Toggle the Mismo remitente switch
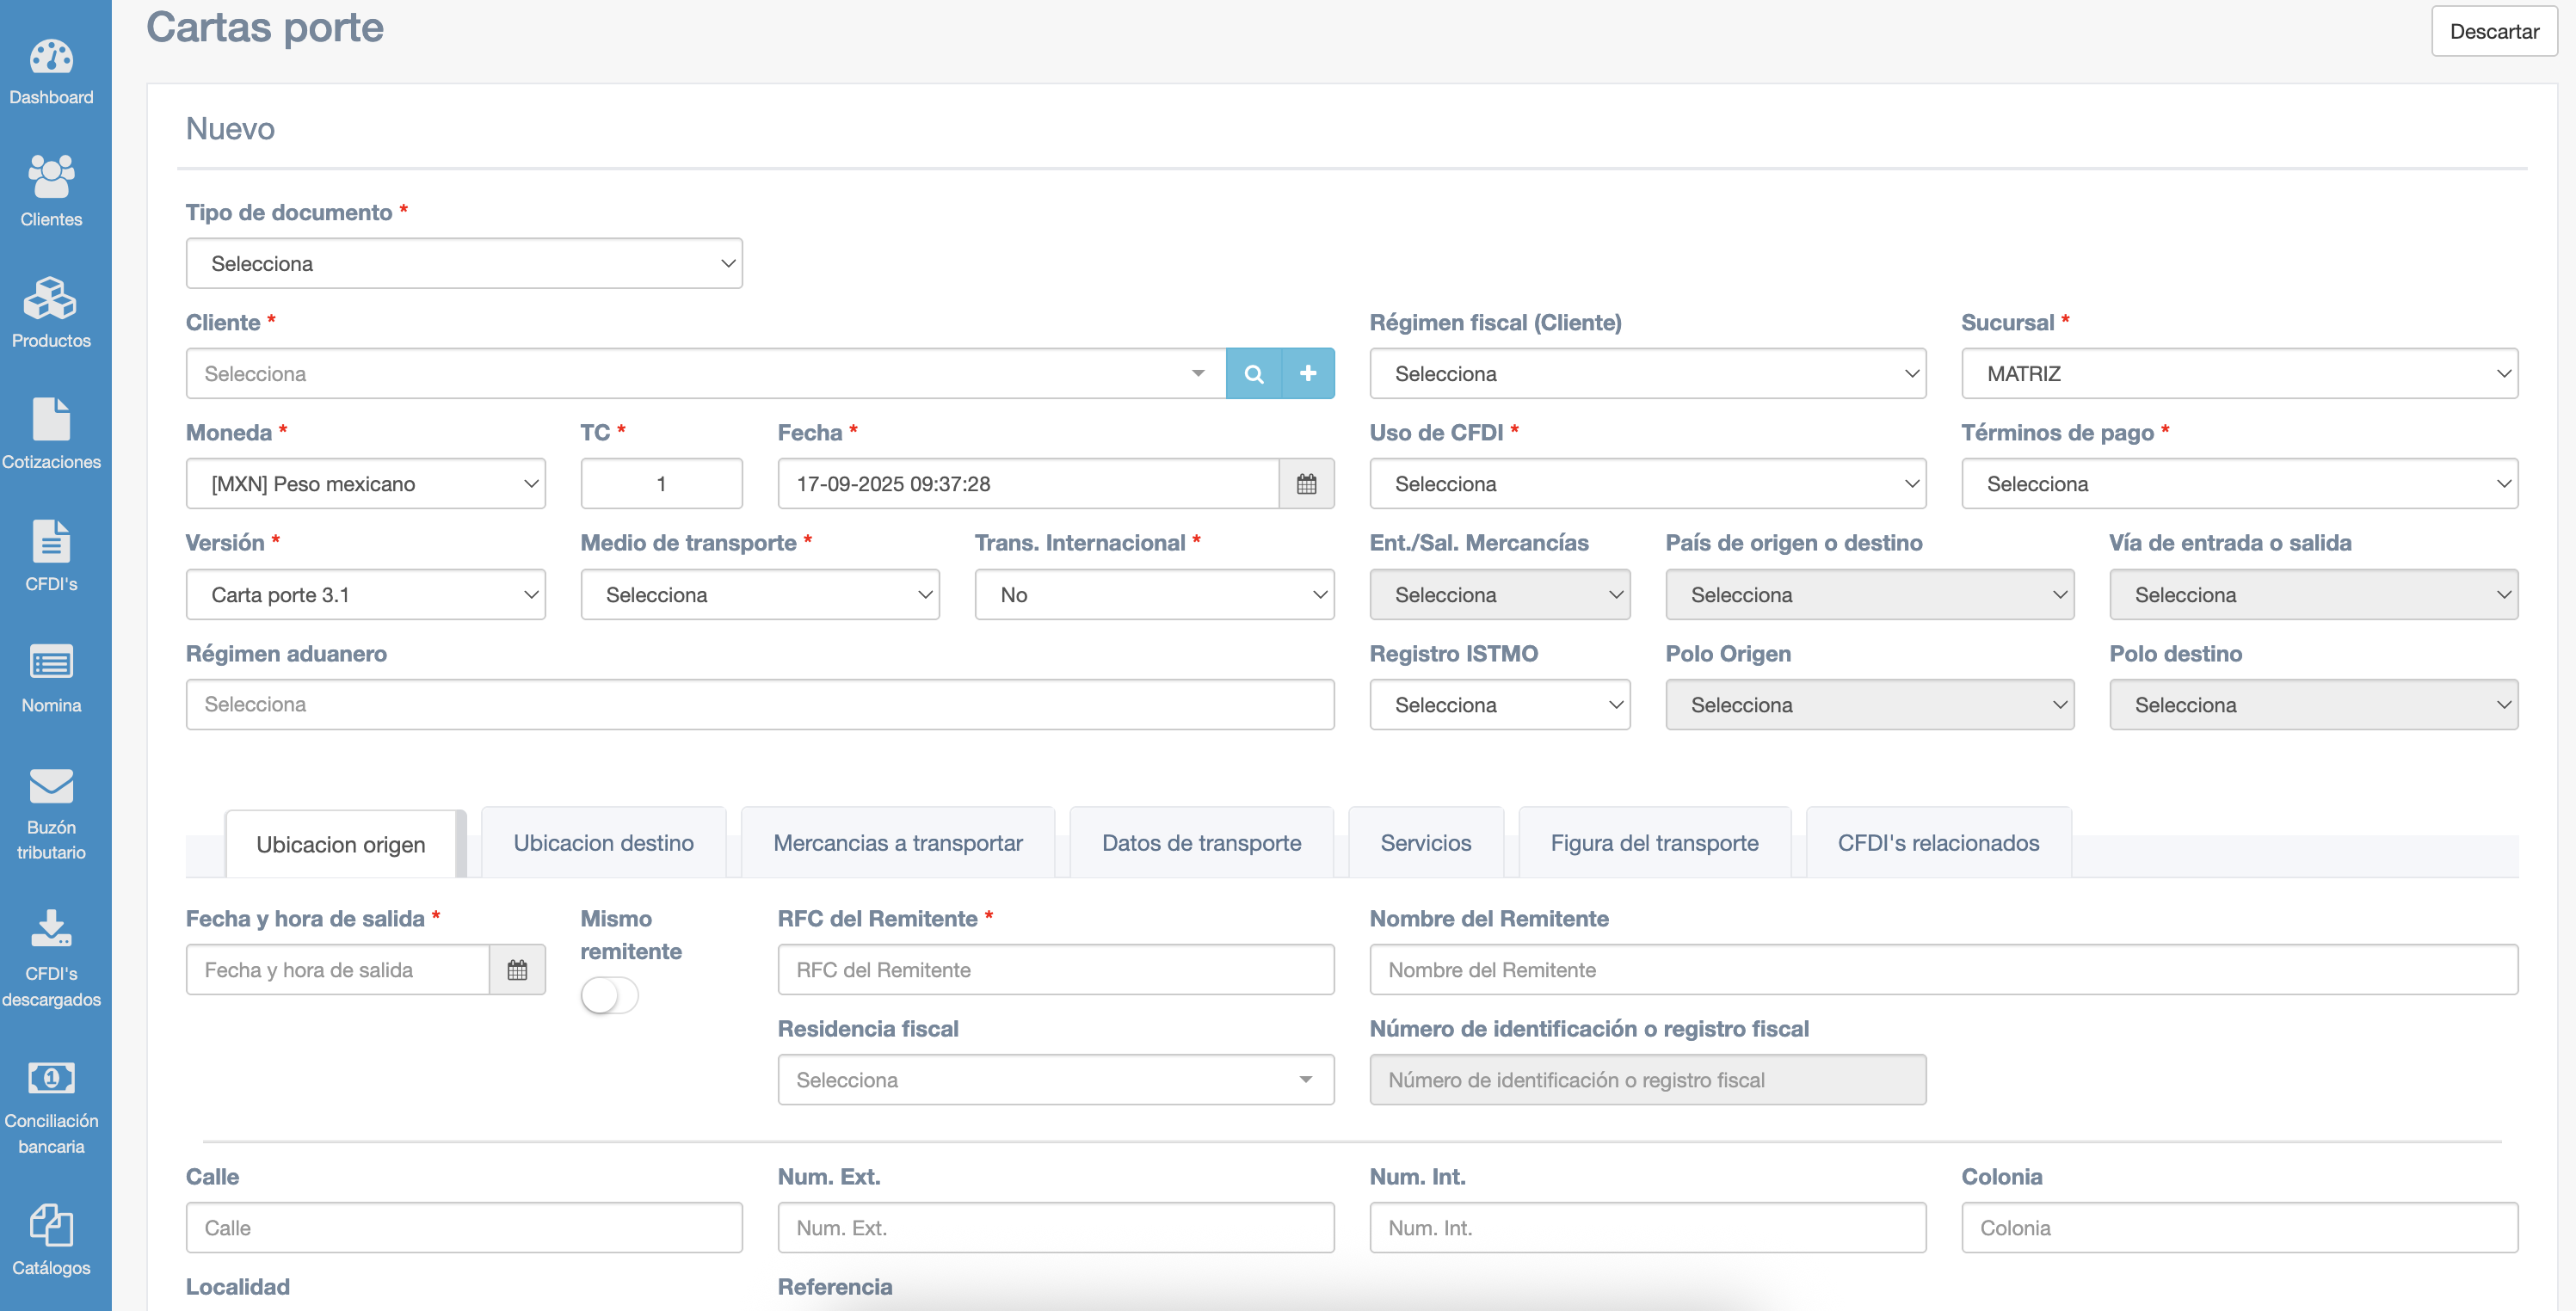 pos(609,996)
